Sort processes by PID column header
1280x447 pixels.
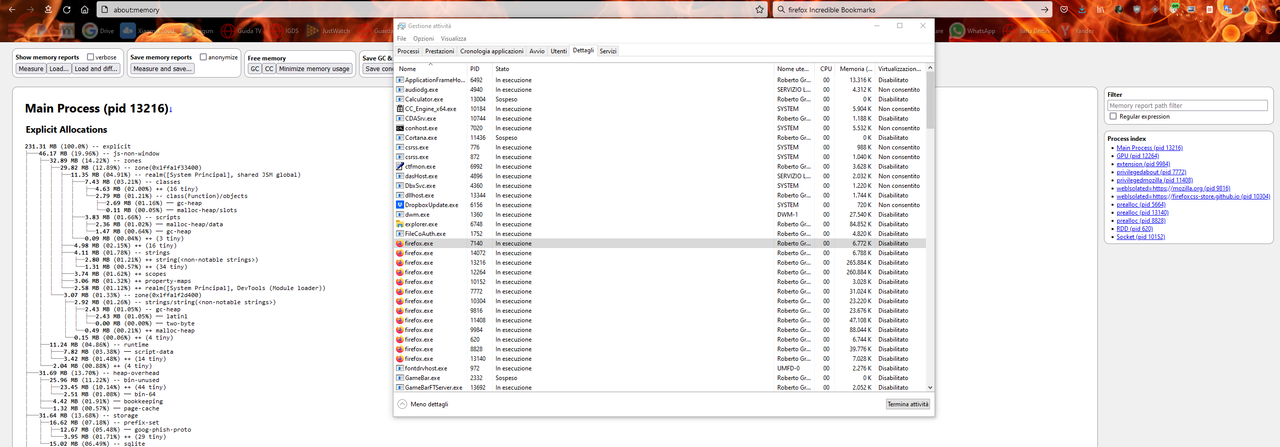(480, 68)
